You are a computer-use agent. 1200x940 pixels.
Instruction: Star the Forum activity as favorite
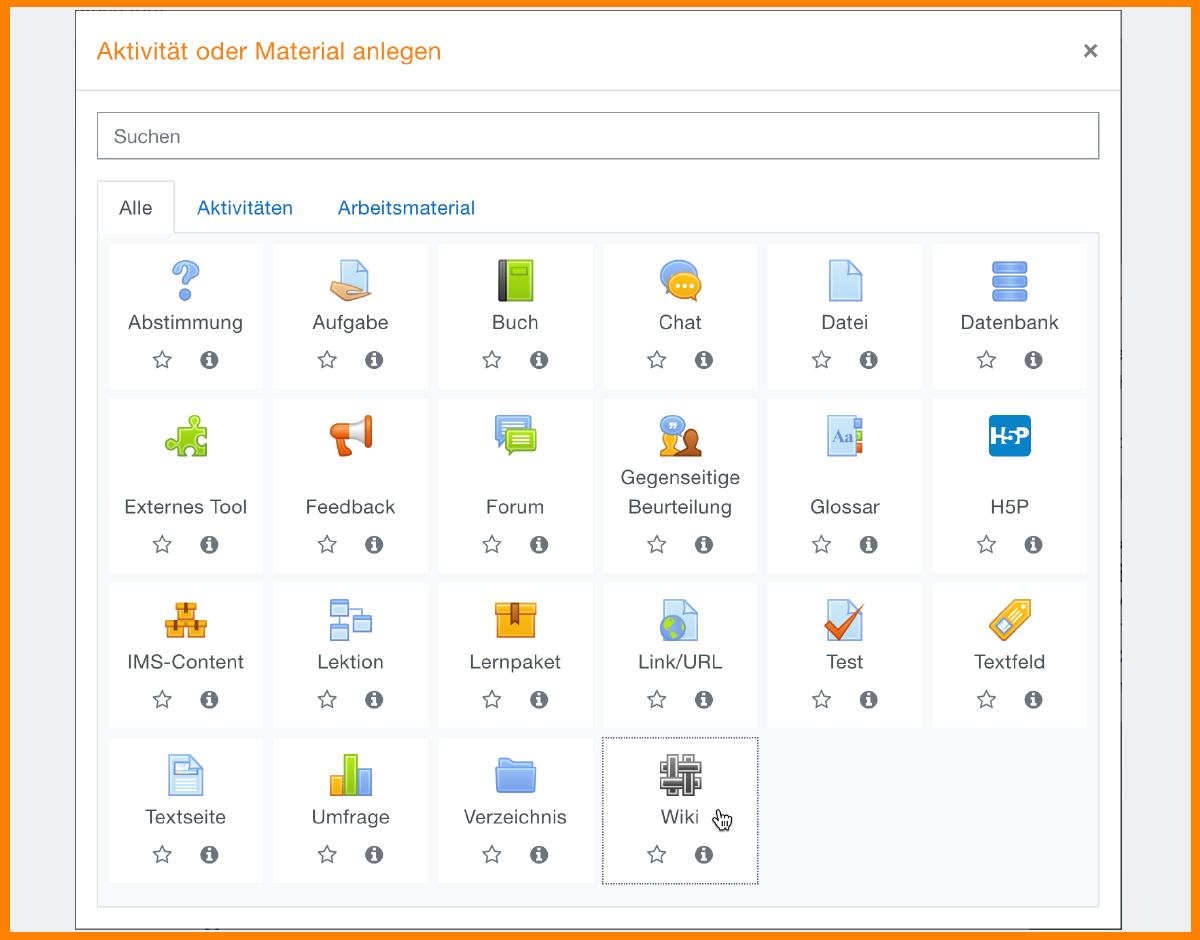click(x=492, y=545)
